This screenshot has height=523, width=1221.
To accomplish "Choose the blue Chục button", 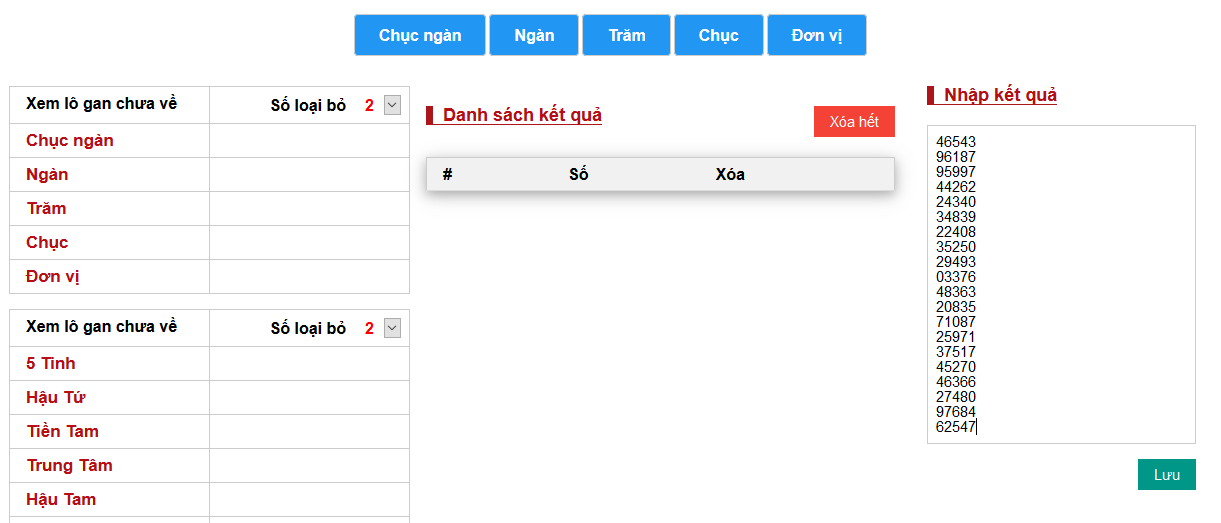I will (x=718, y=35).
